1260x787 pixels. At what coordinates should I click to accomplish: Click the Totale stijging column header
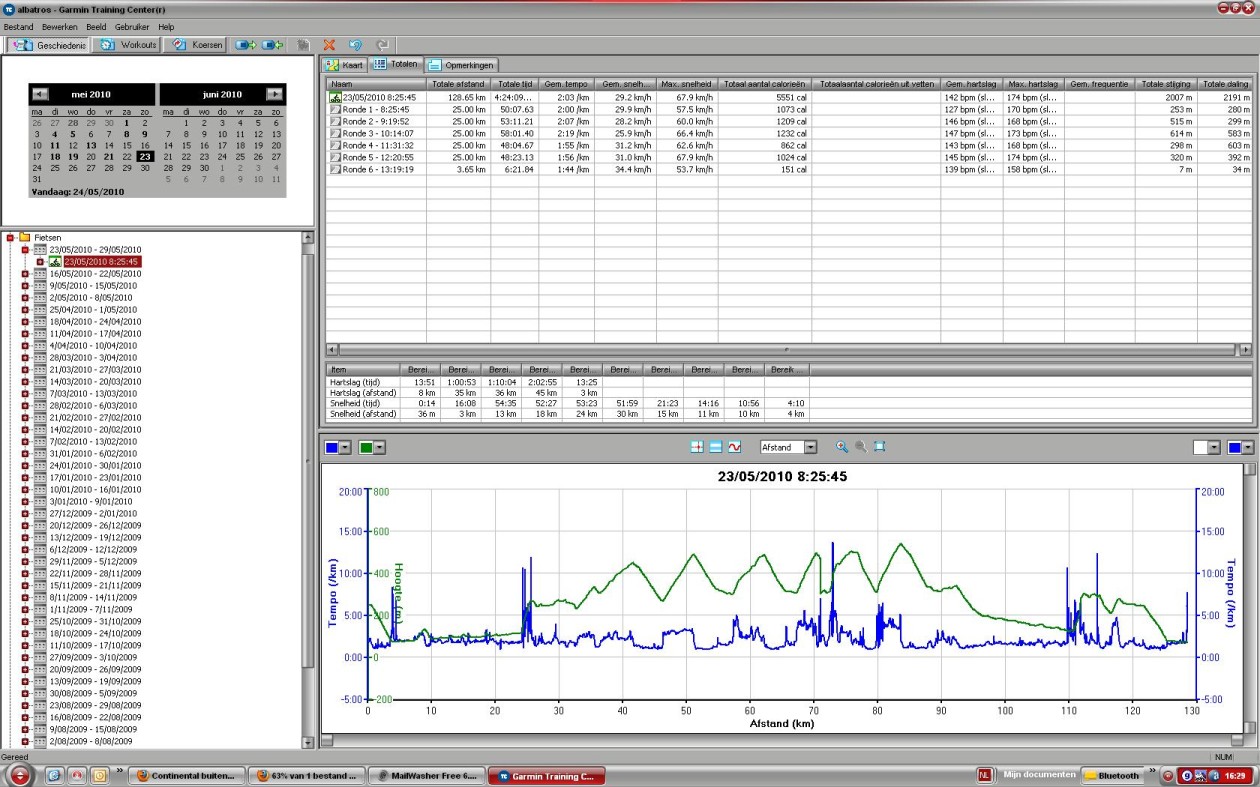click(x=1166, y=84)
